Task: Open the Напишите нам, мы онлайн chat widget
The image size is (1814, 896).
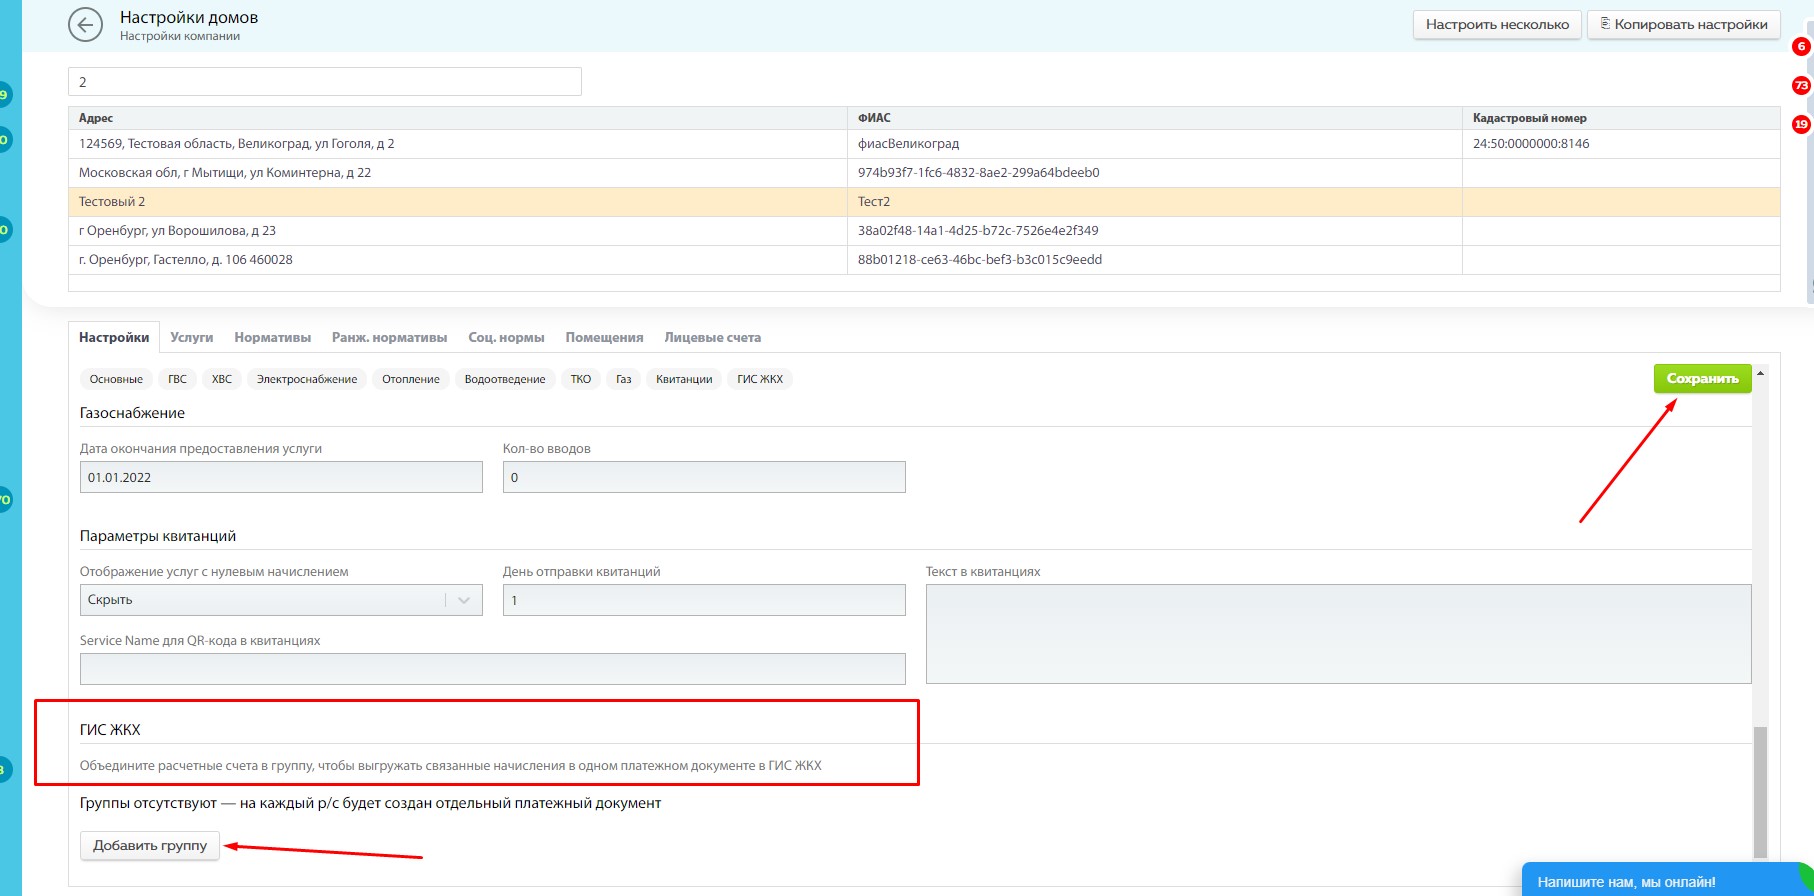Action: pos(1626,881)
